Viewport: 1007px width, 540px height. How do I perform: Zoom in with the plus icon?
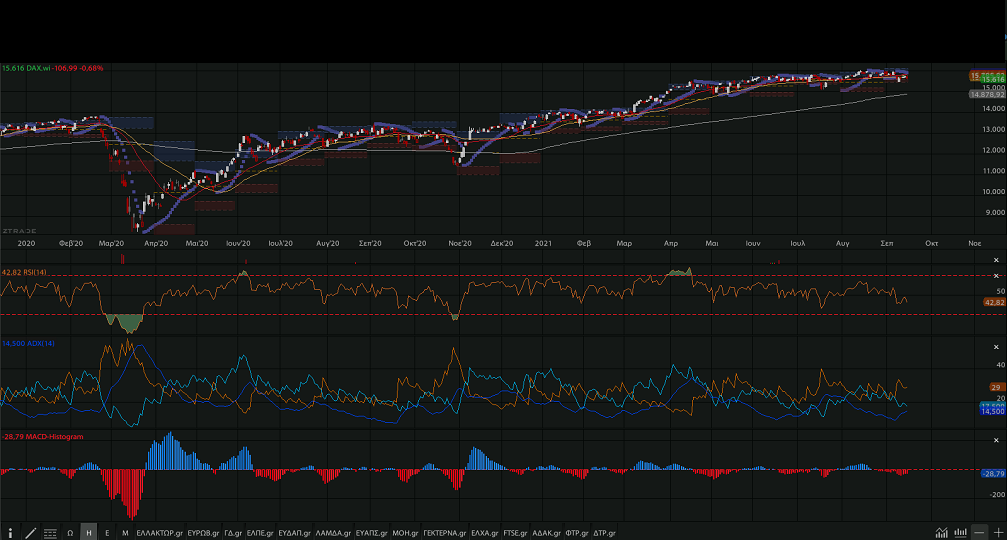coord(997,533)
